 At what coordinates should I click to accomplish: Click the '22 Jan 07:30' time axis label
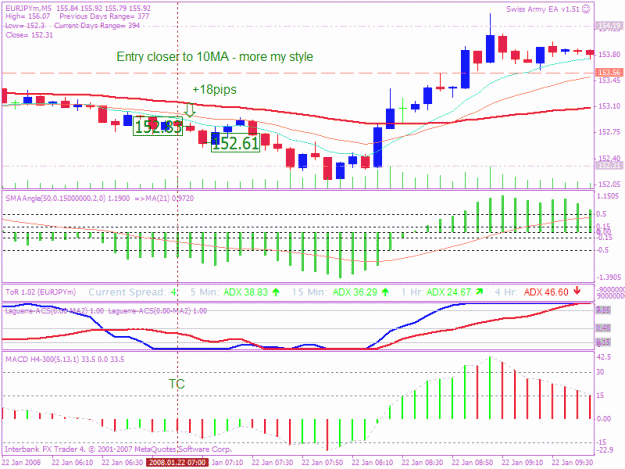click(x=273, y=463)
